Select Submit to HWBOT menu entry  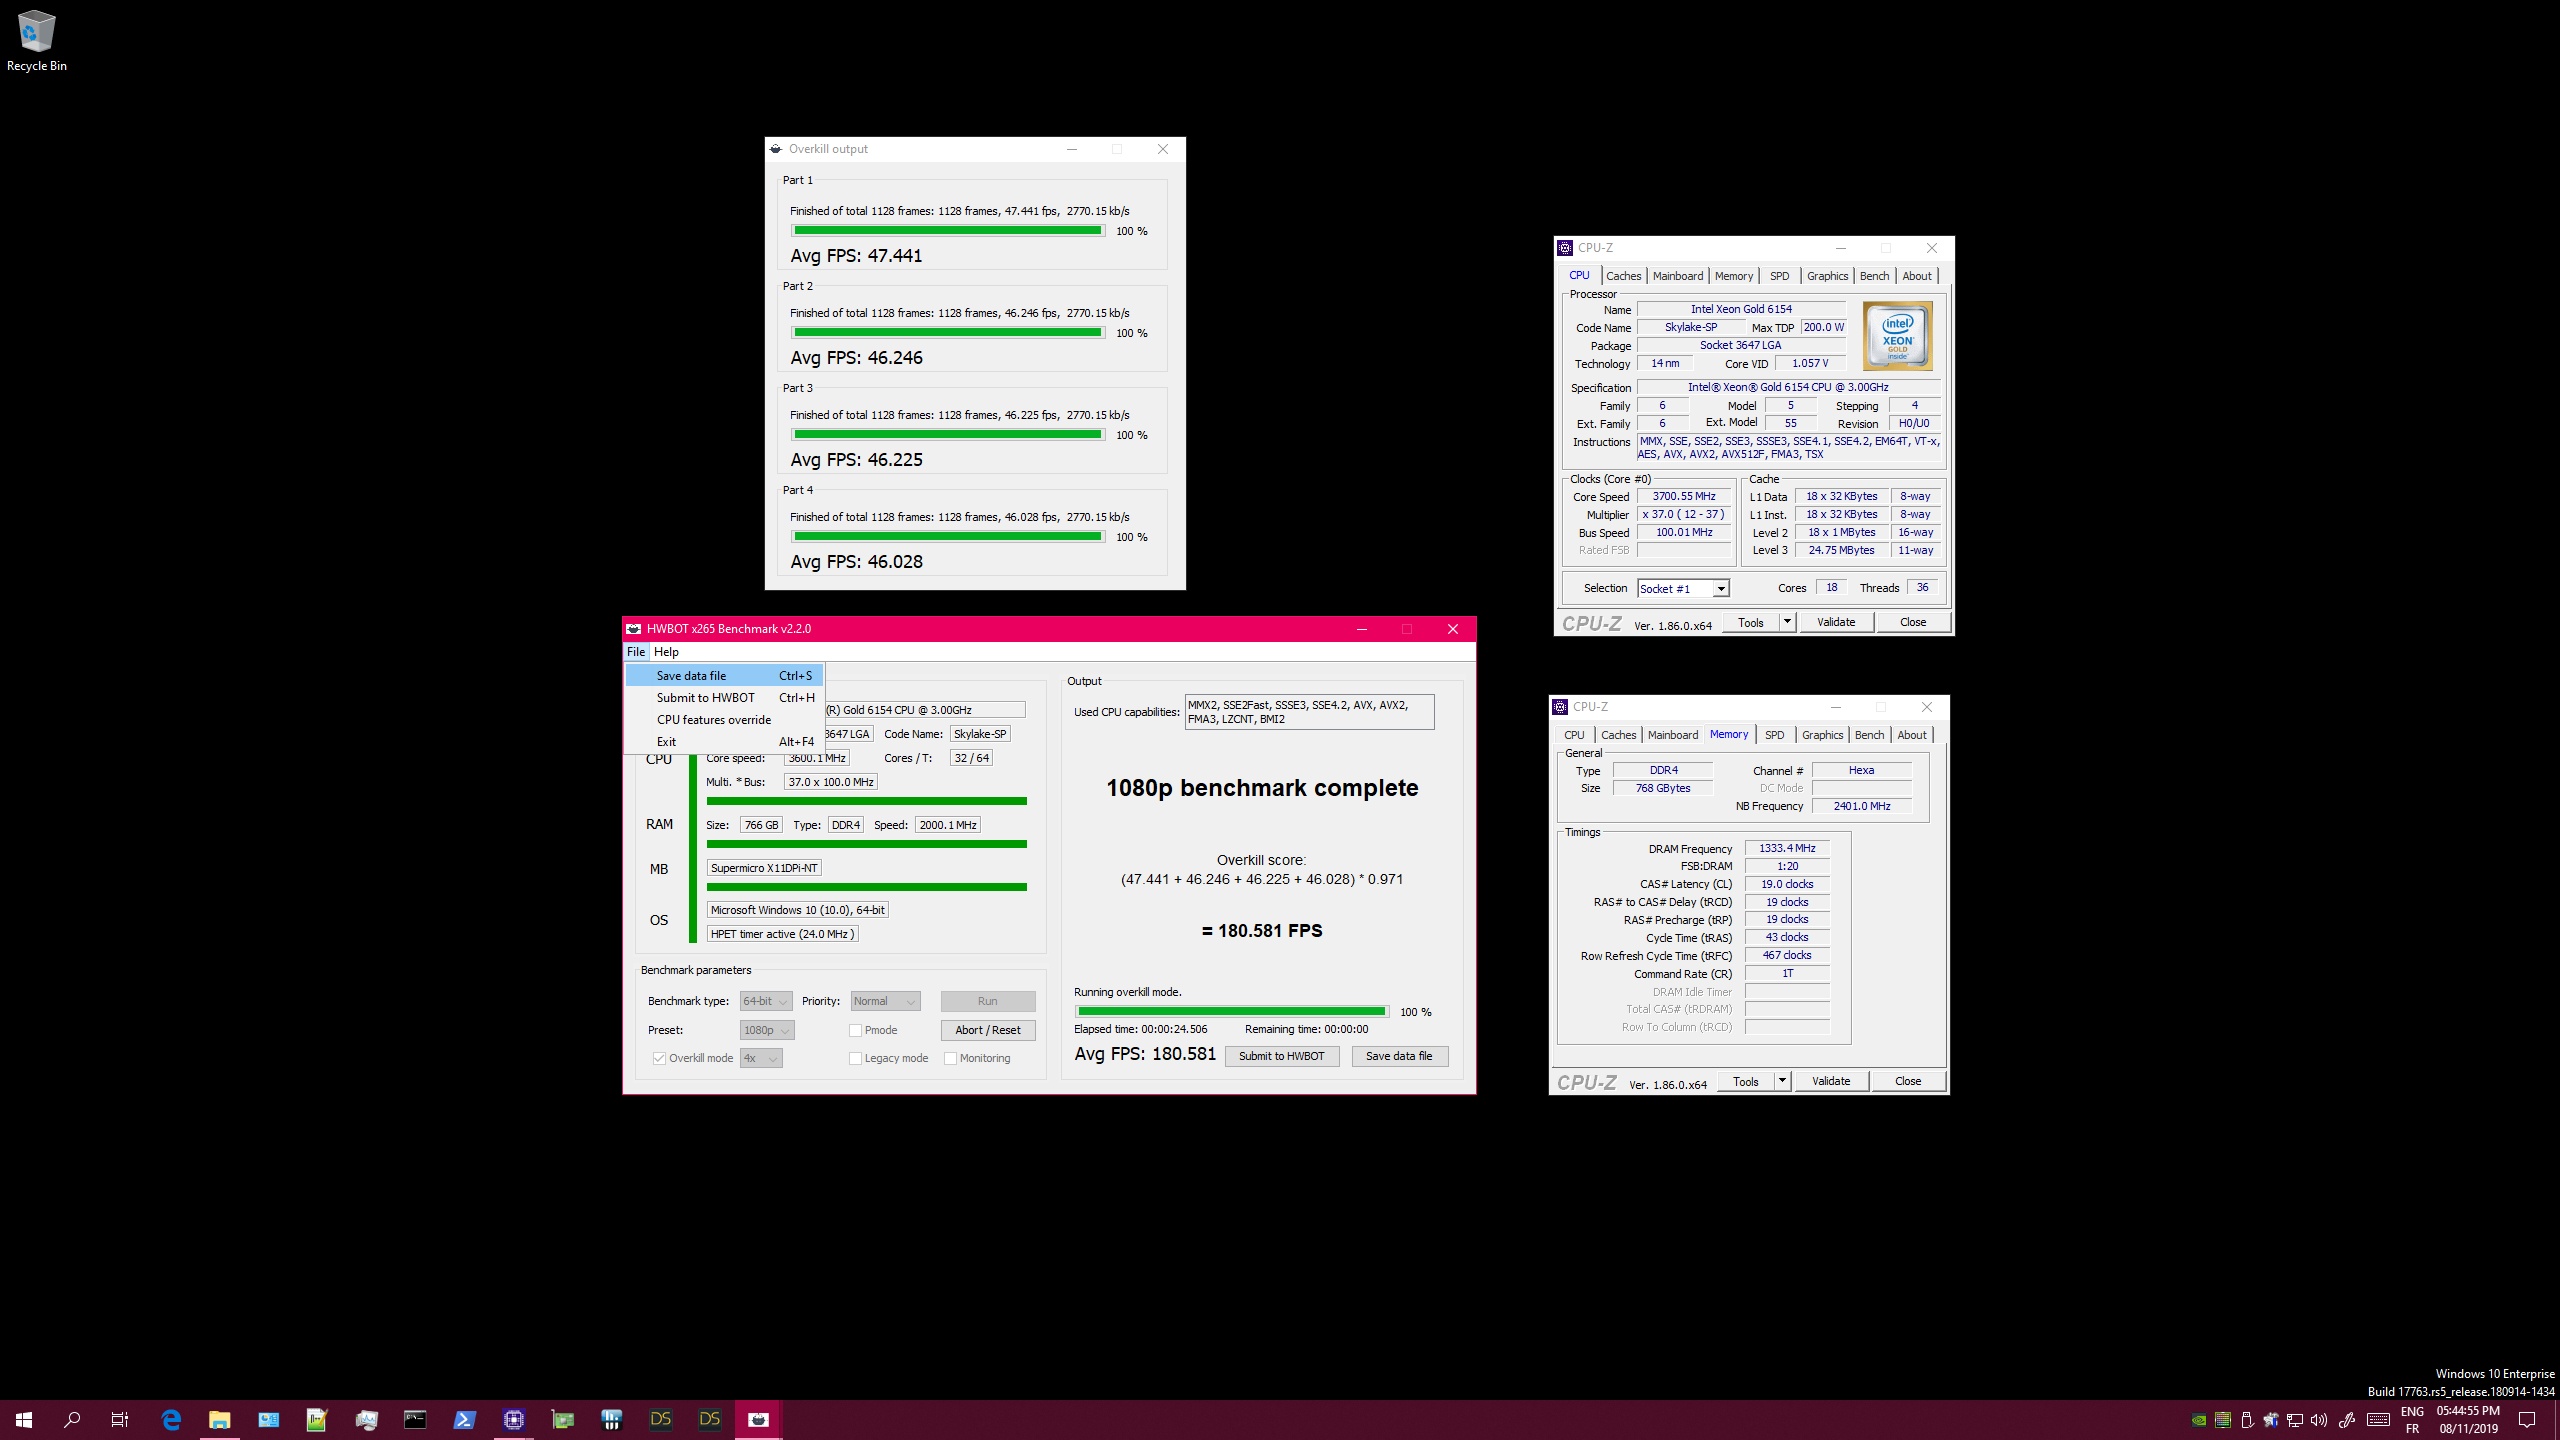[724, 698]
